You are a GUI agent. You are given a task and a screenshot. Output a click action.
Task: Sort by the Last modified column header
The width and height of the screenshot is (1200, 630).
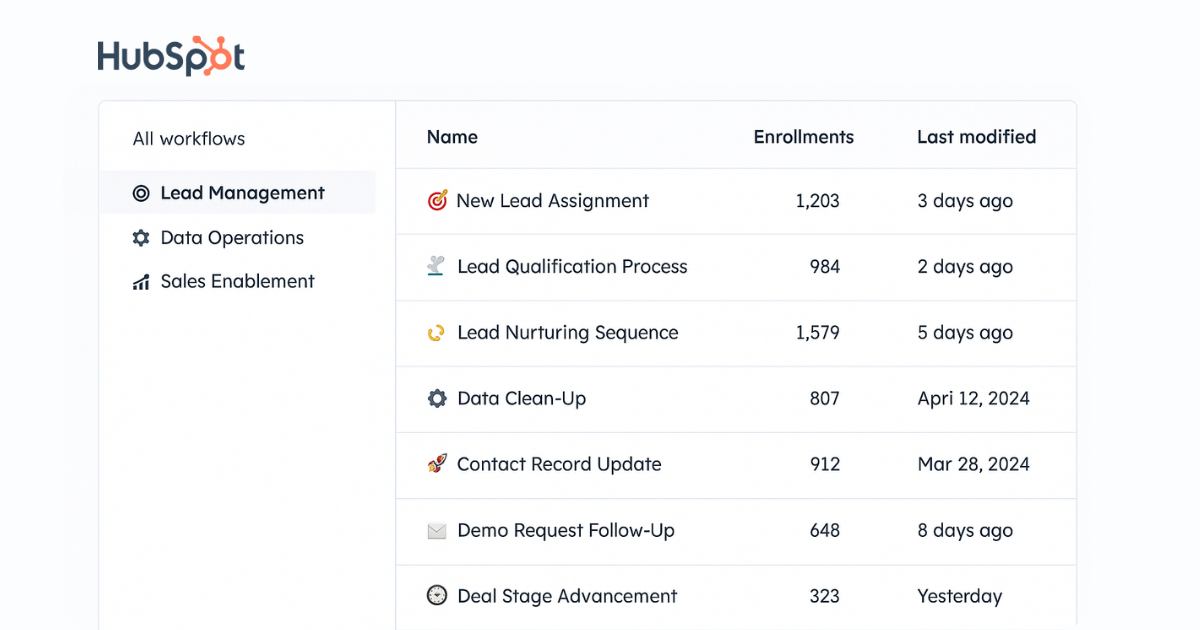(x=976, y=137)
